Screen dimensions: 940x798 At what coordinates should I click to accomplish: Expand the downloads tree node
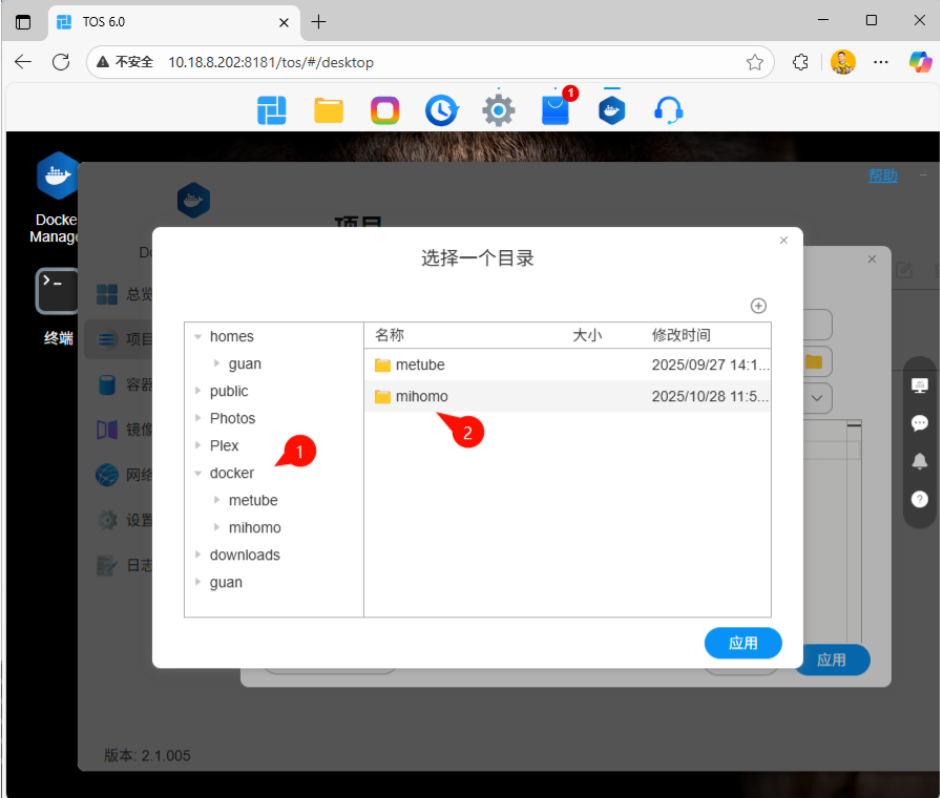[x=198, y=555]
